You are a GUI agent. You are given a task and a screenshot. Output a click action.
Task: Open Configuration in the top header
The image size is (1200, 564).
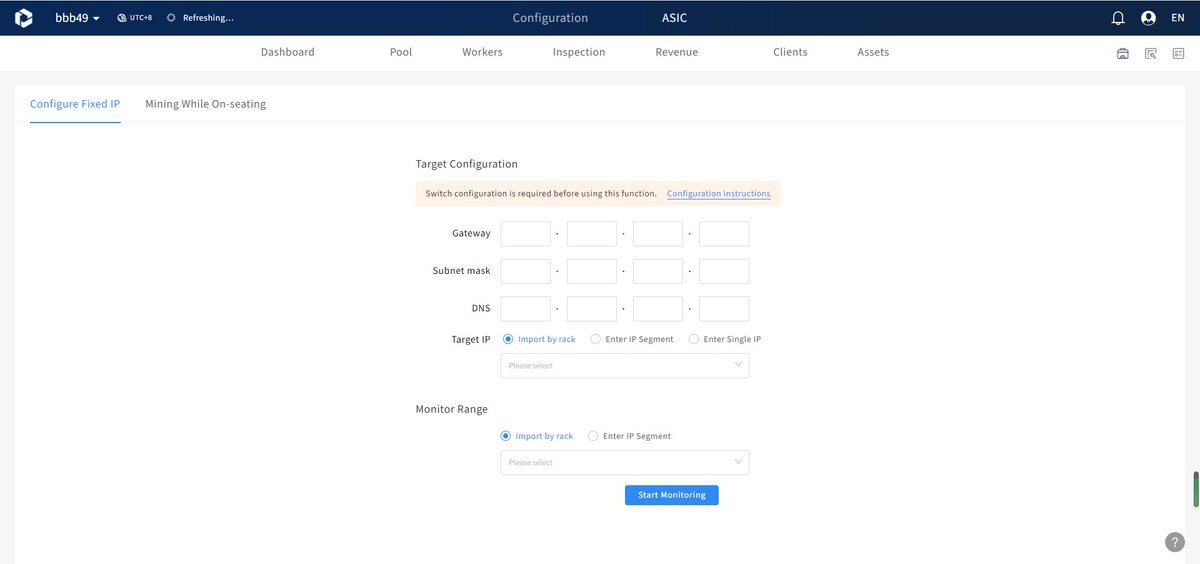point(550,18)
